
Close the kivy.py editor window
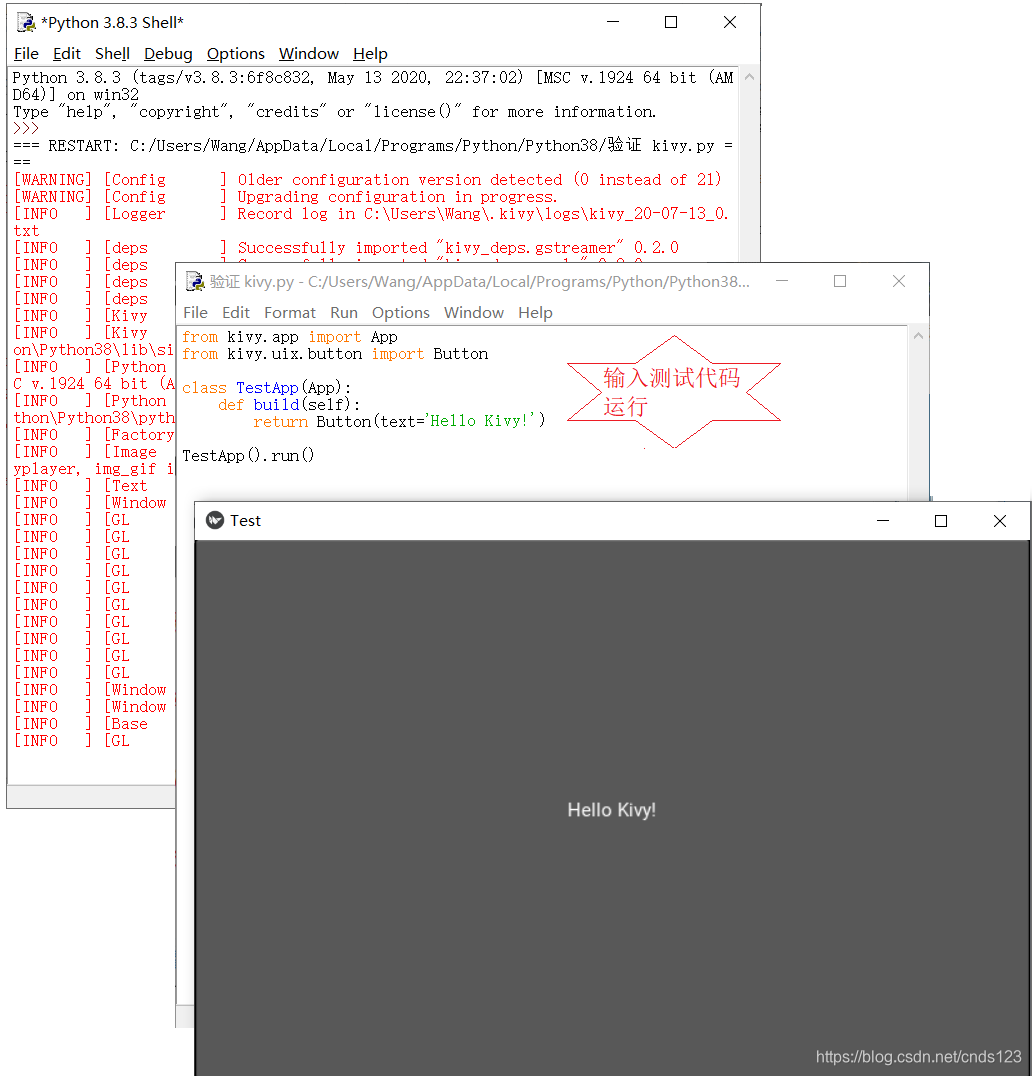pos(899,281)
